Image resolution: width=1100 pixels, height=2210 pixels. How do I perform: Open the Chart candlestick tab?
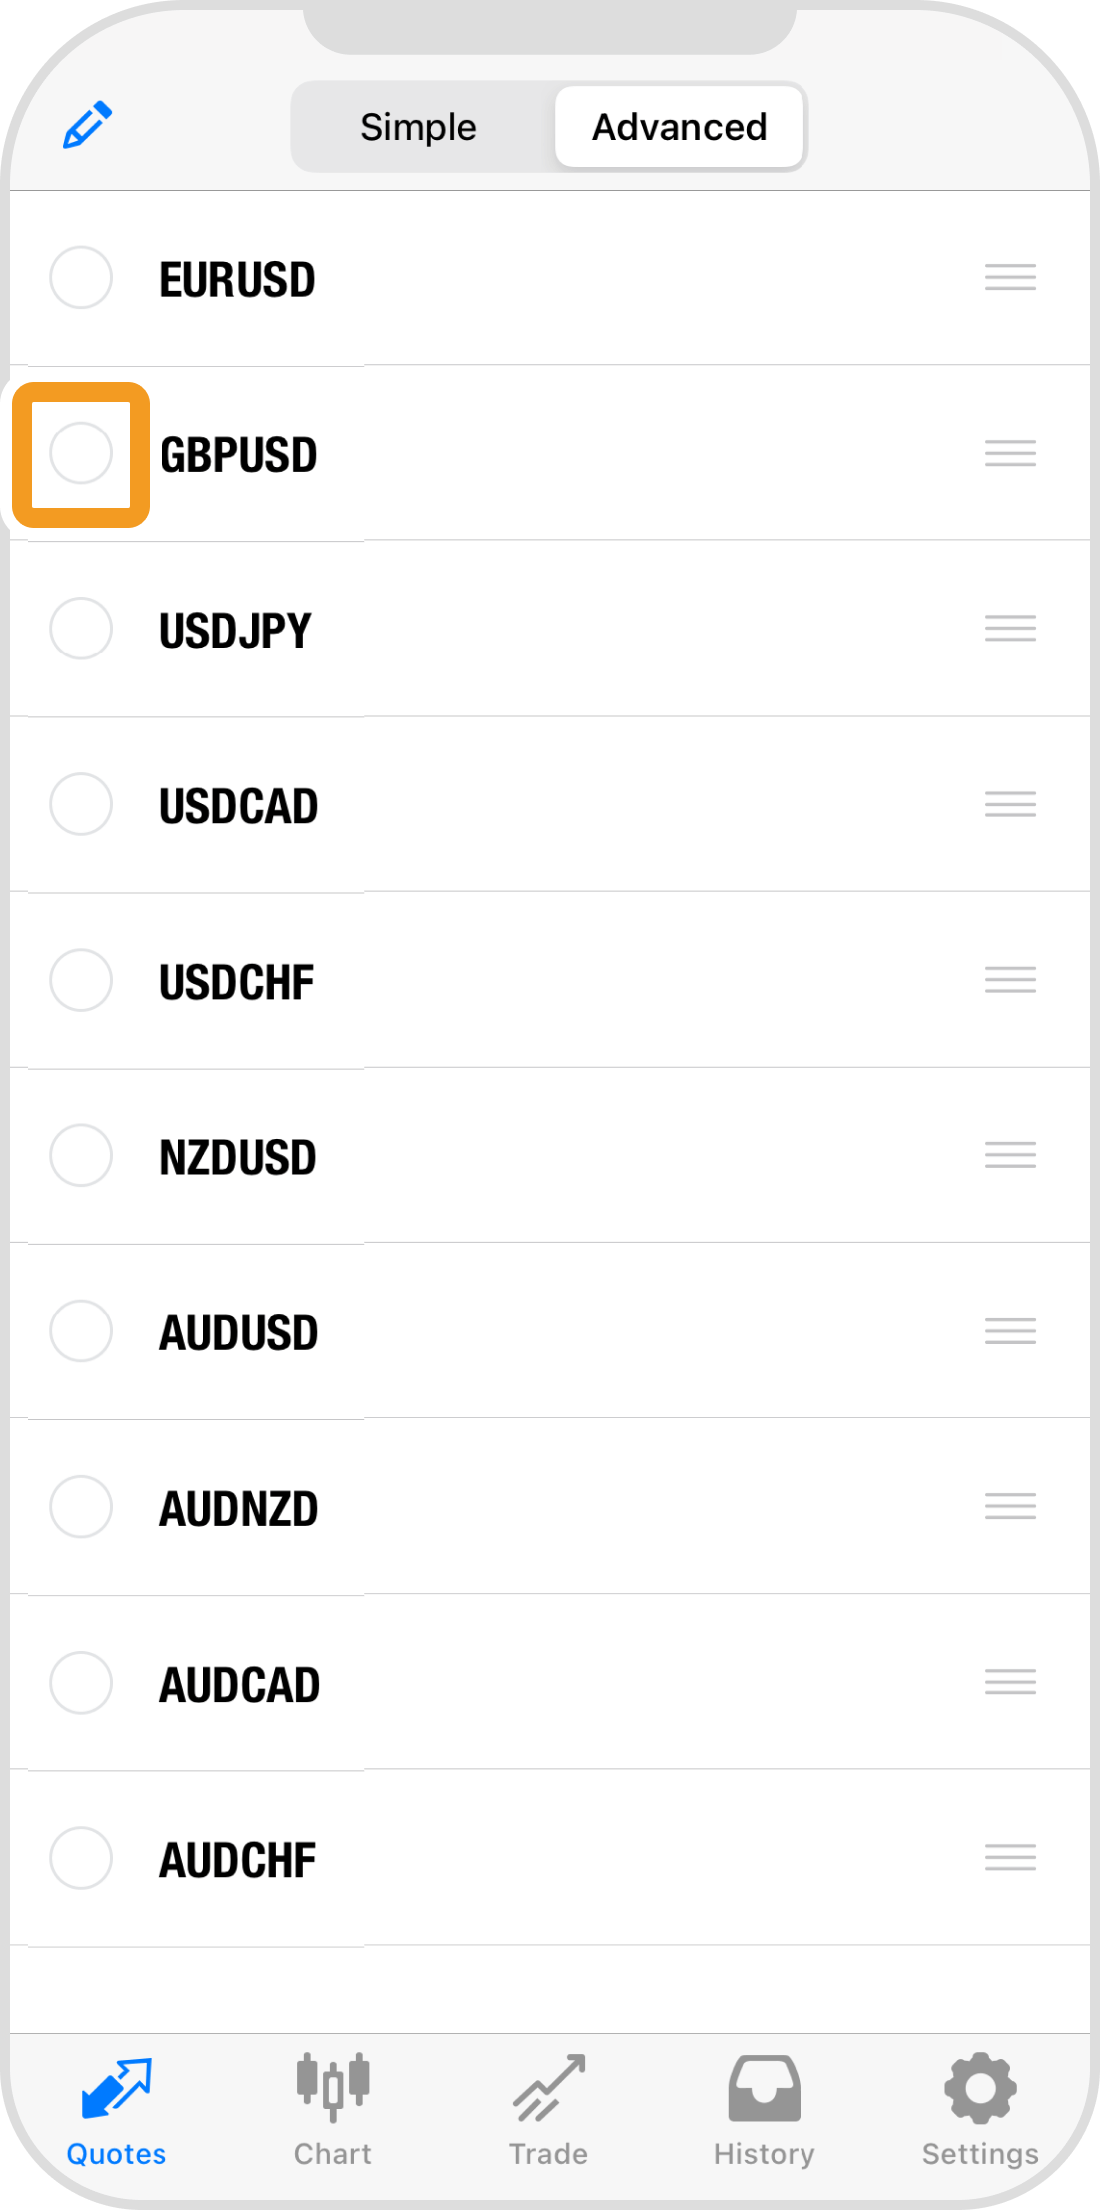click(x=332, y=2108)
